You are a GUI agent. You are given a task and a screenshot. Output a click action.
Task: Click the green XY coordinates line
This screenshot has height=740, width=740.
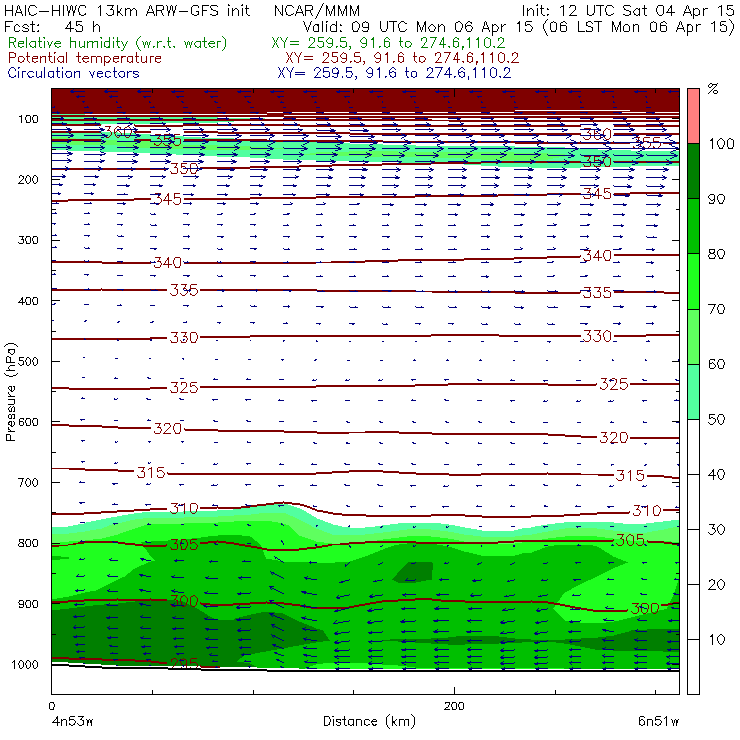388,43
